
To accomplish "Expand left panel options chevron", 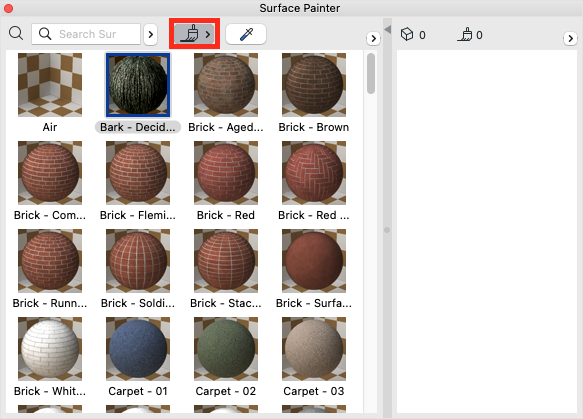I will tap(373, 38).
